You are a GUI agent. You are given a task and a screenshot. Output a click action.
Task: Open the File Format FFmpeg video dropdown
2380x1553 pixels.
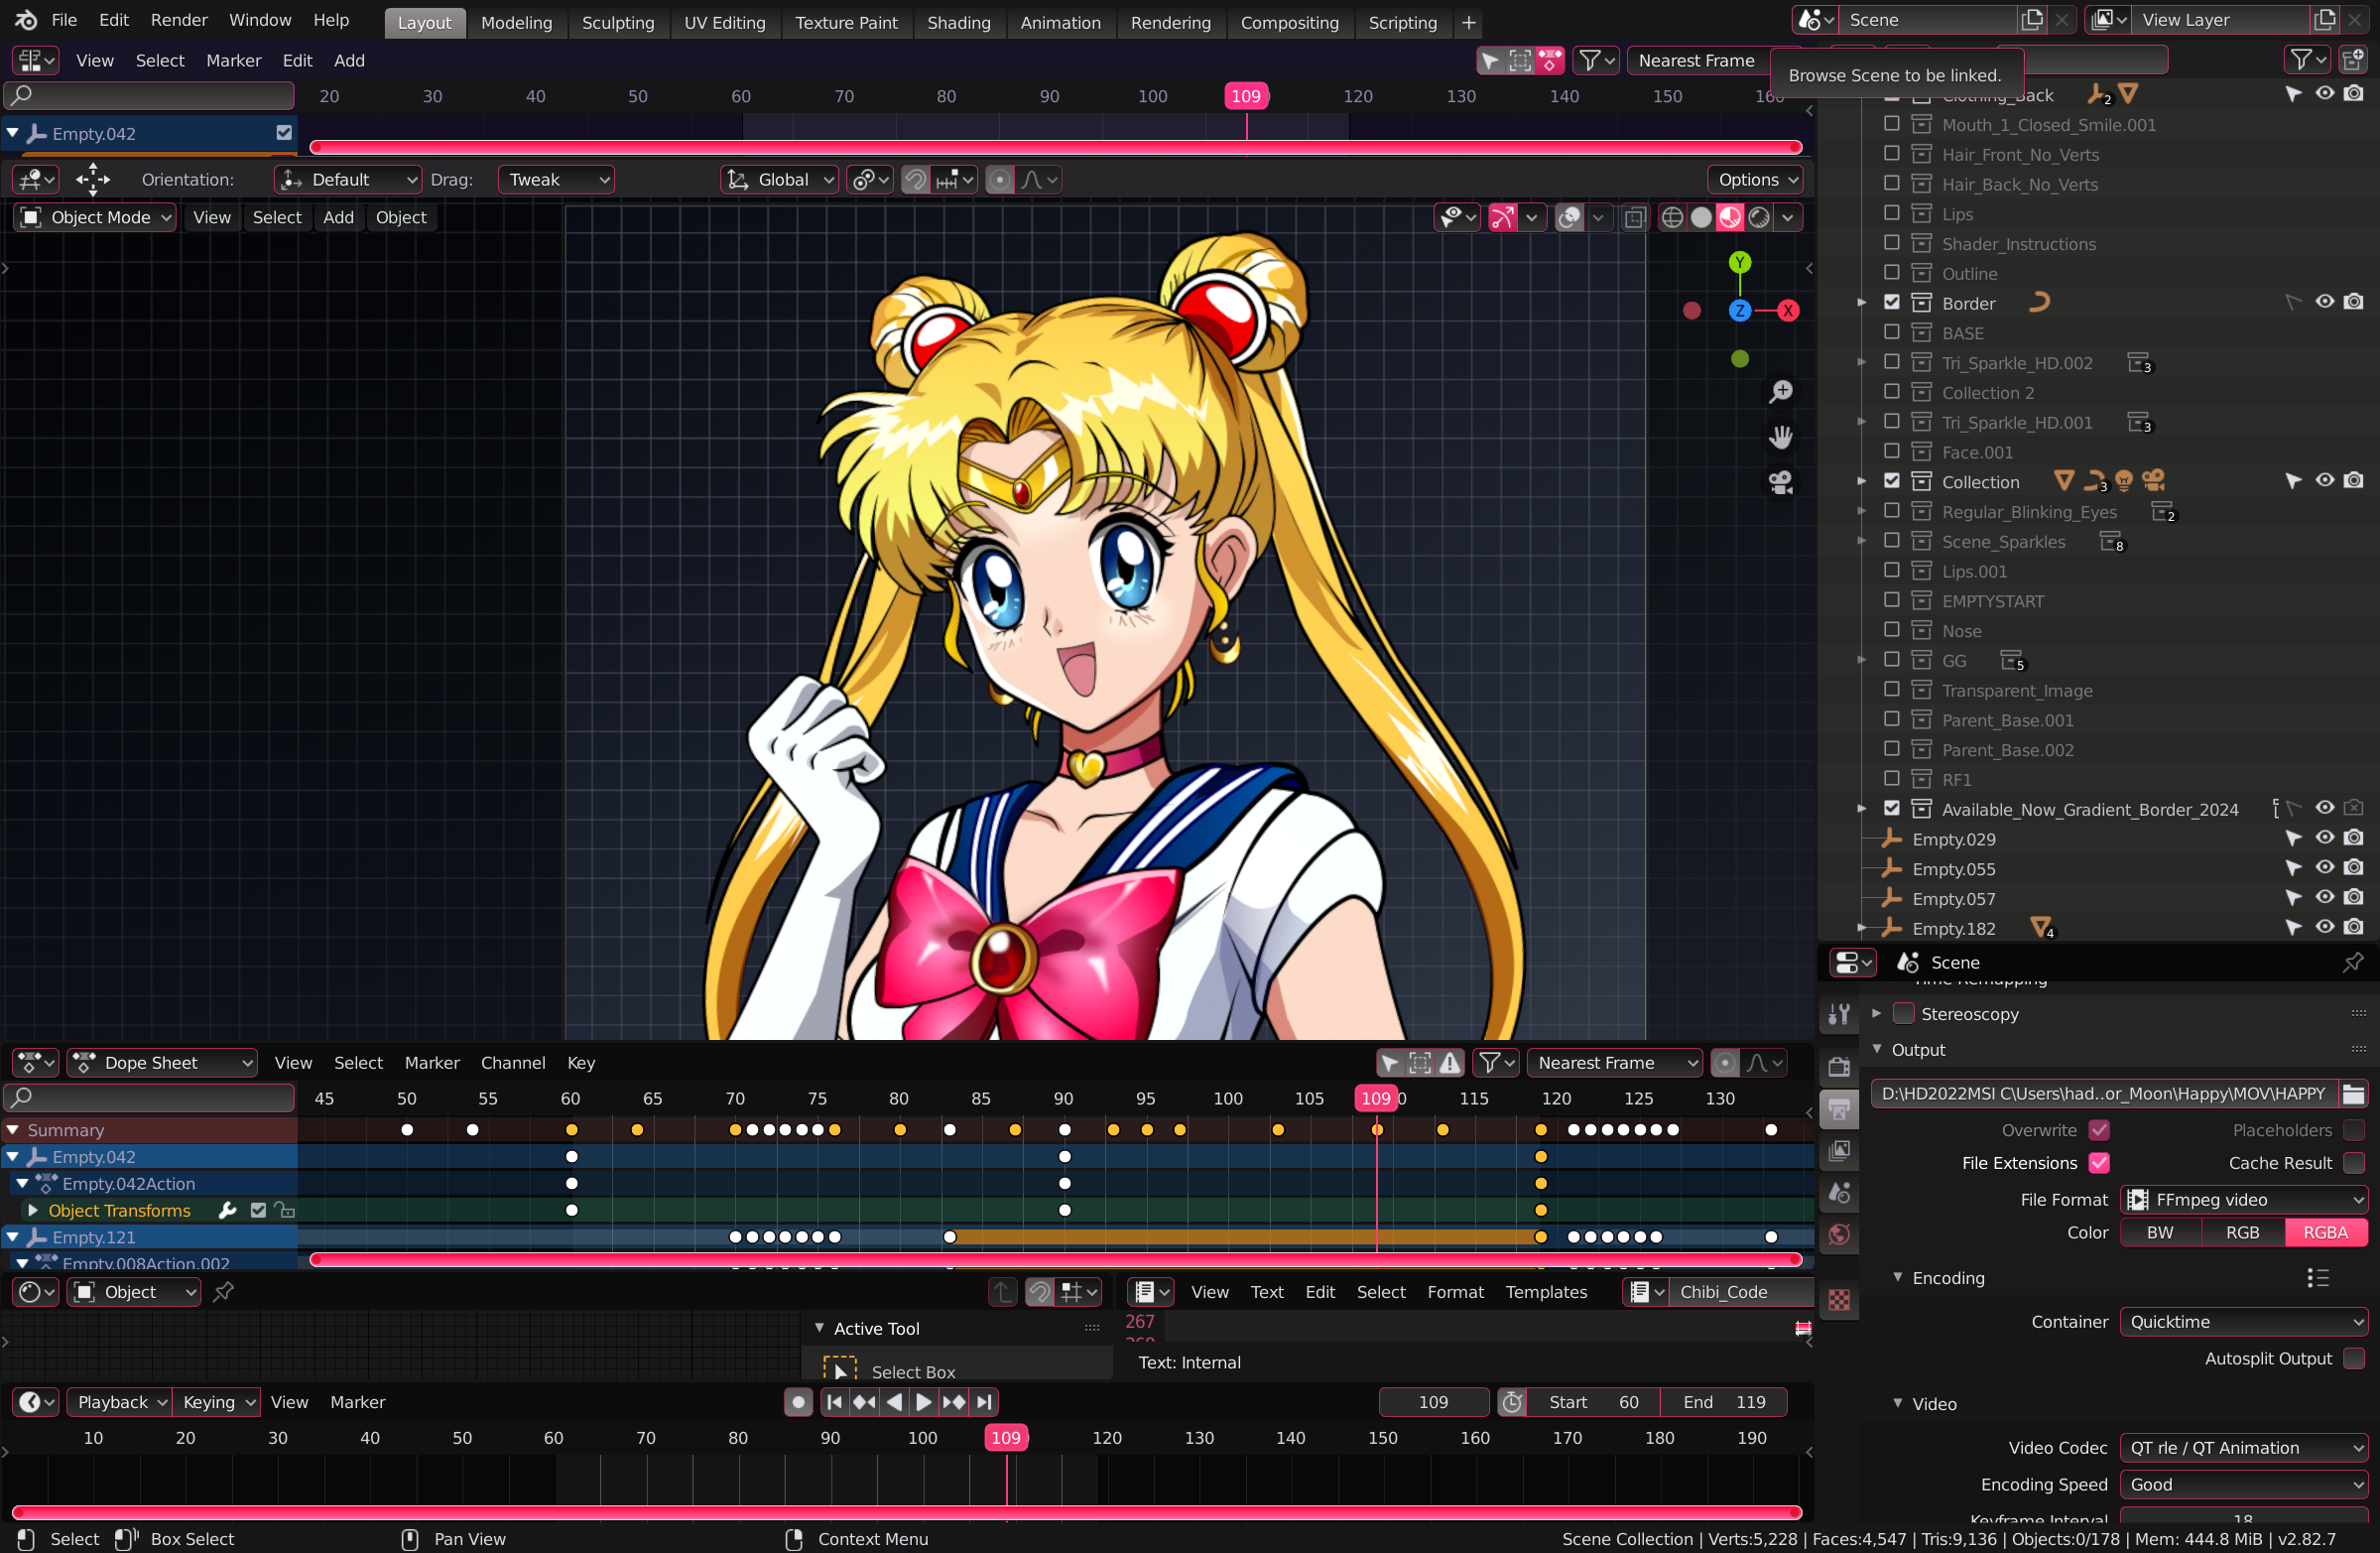2243,1199
